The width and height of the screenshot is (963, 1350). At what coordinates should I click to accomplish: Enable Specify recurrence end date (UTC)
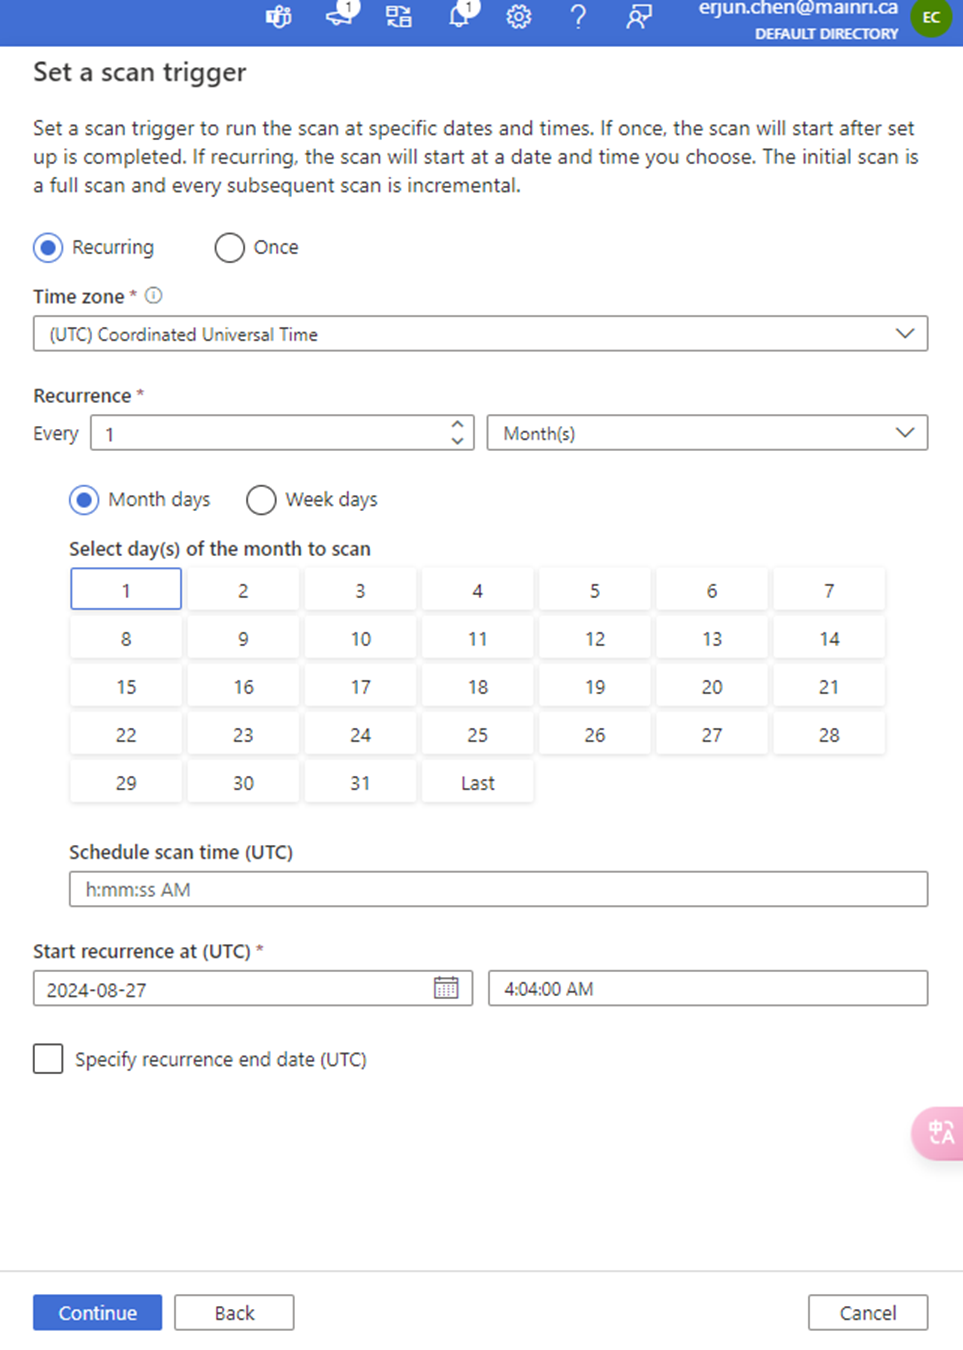click(47, 1058)
